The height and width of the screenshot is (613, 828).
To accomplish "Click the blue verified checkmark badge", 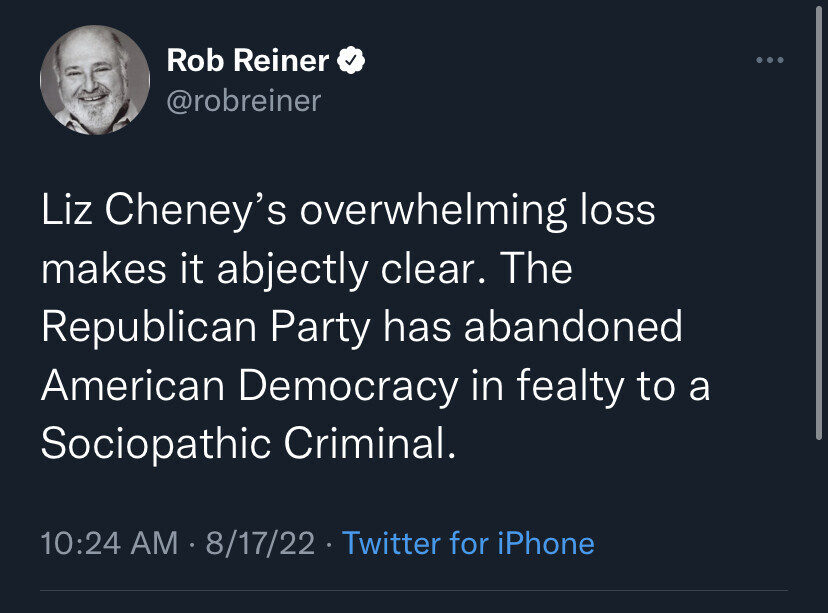I will [349, 61].
